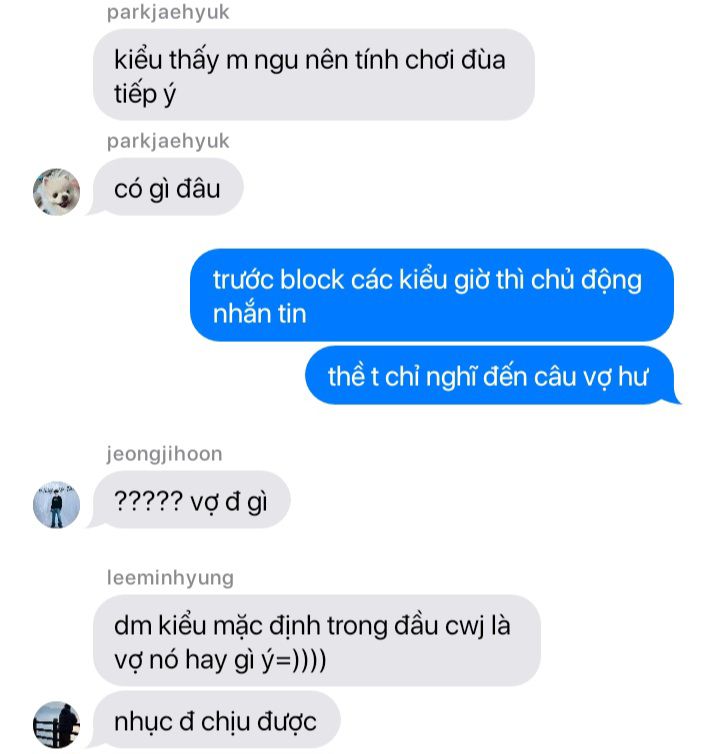Viewport: 720px width, 754px height.
Task: View leeminhyung's dark silhouette avatar
Action: point(56,724)
